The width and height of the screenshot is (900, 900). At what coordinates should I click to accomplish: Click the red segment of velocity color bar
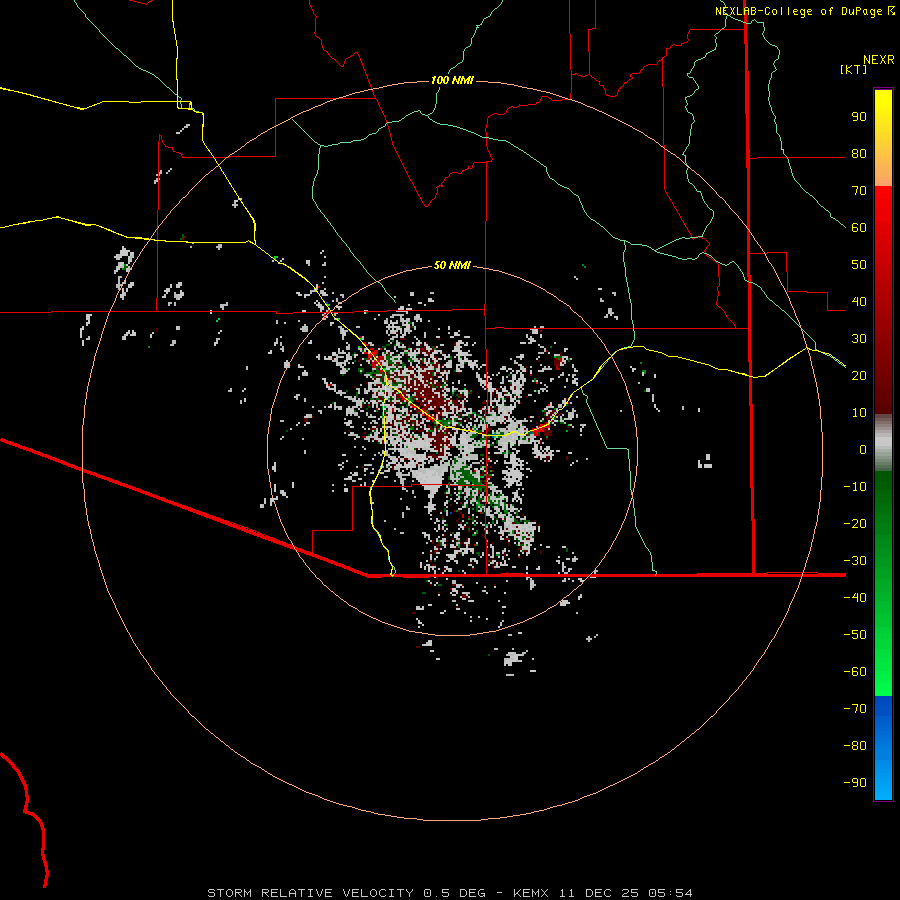883,300
